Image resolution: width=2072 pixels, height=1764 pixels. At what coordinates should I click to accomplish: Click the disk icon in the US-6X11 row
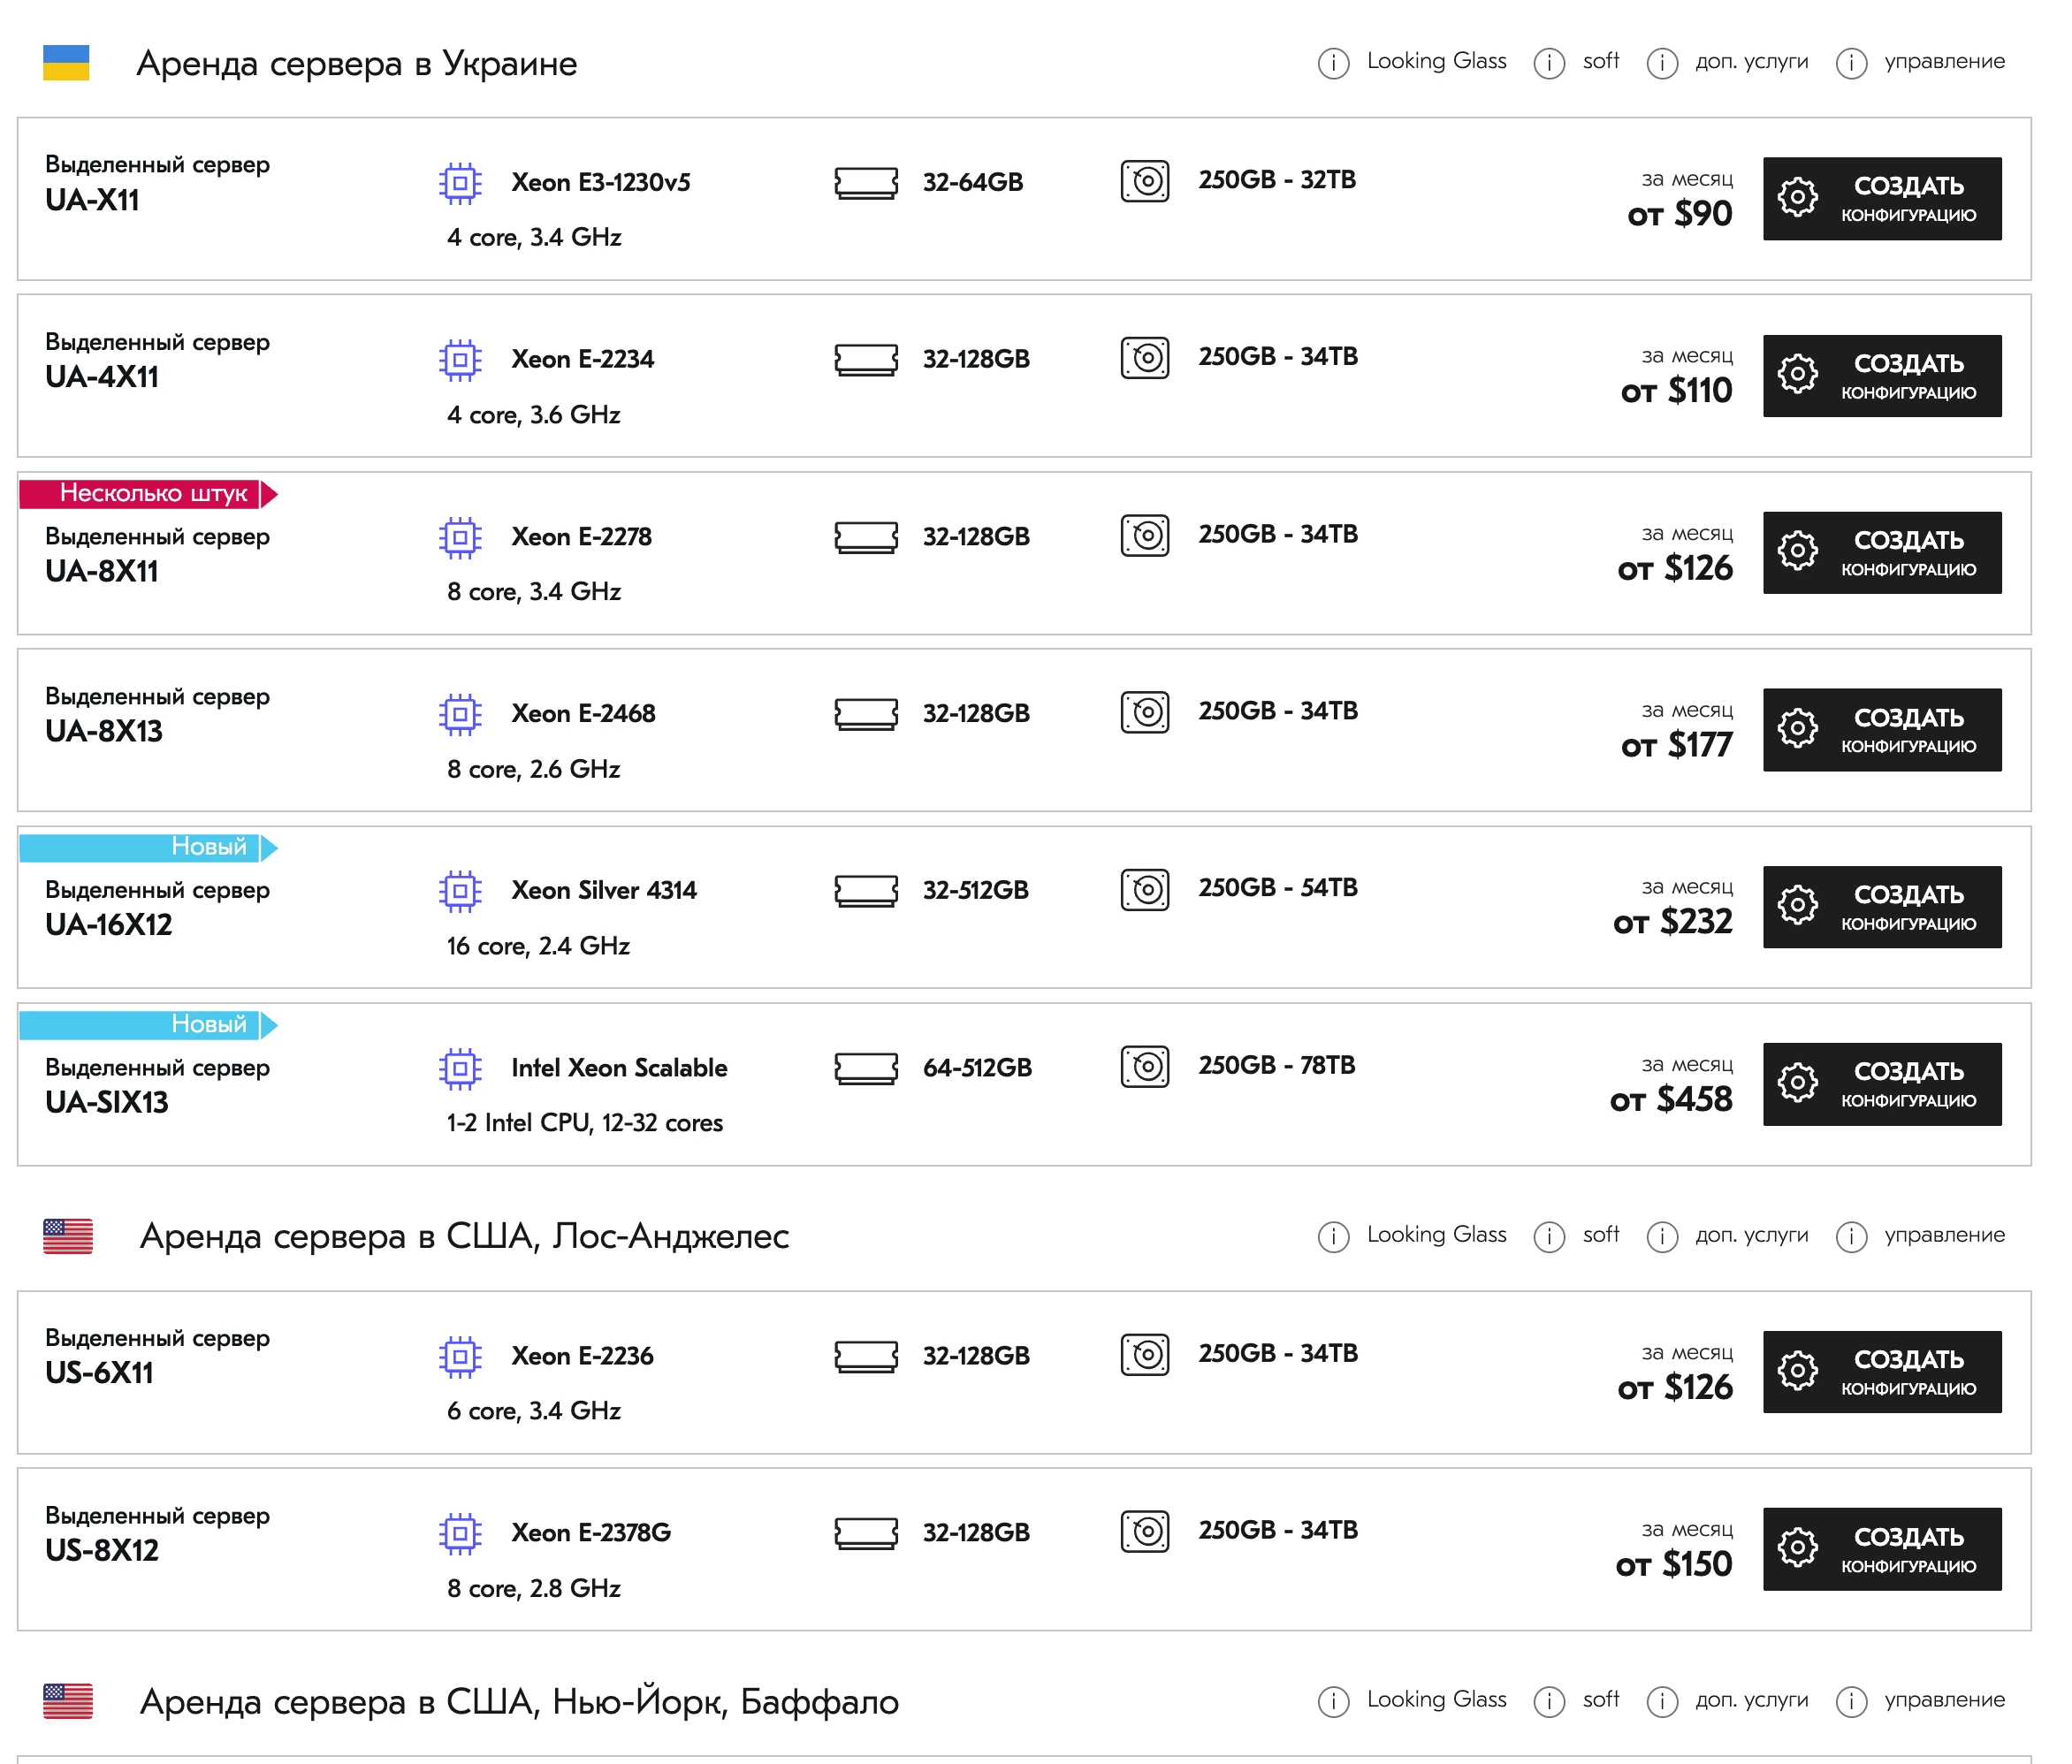pyautogui.click(x=1145, y=1355)
